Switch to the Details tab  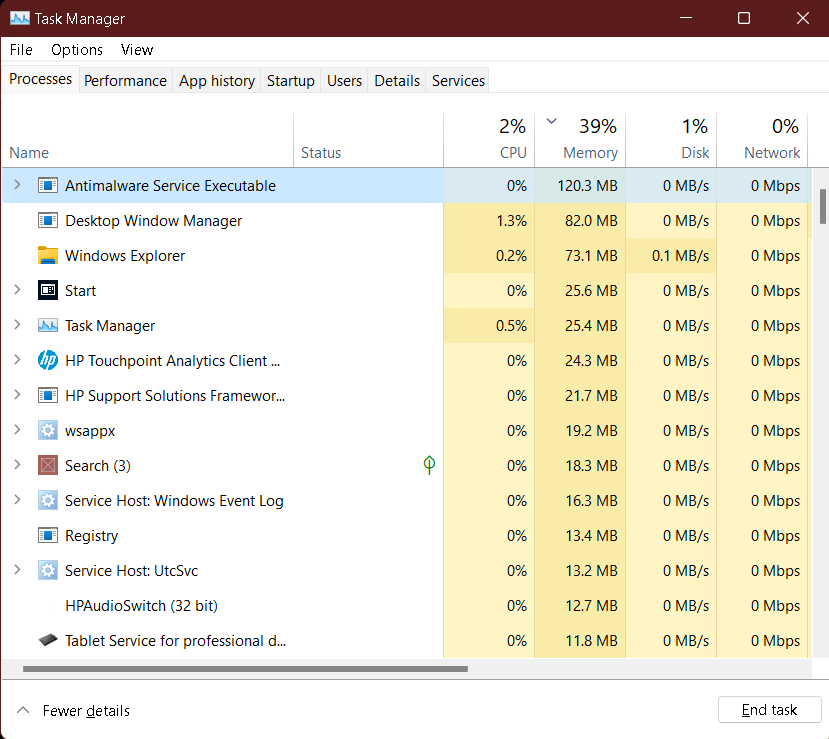397,81
